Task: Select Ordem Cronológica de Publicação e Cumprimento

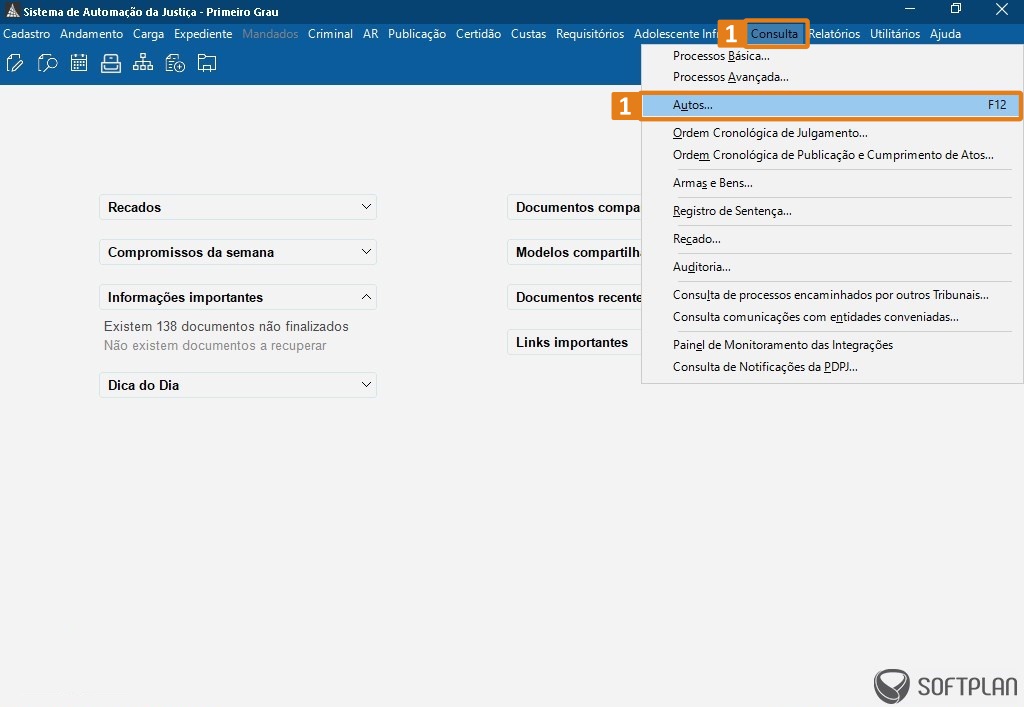Action: click(x=831, y=155)
